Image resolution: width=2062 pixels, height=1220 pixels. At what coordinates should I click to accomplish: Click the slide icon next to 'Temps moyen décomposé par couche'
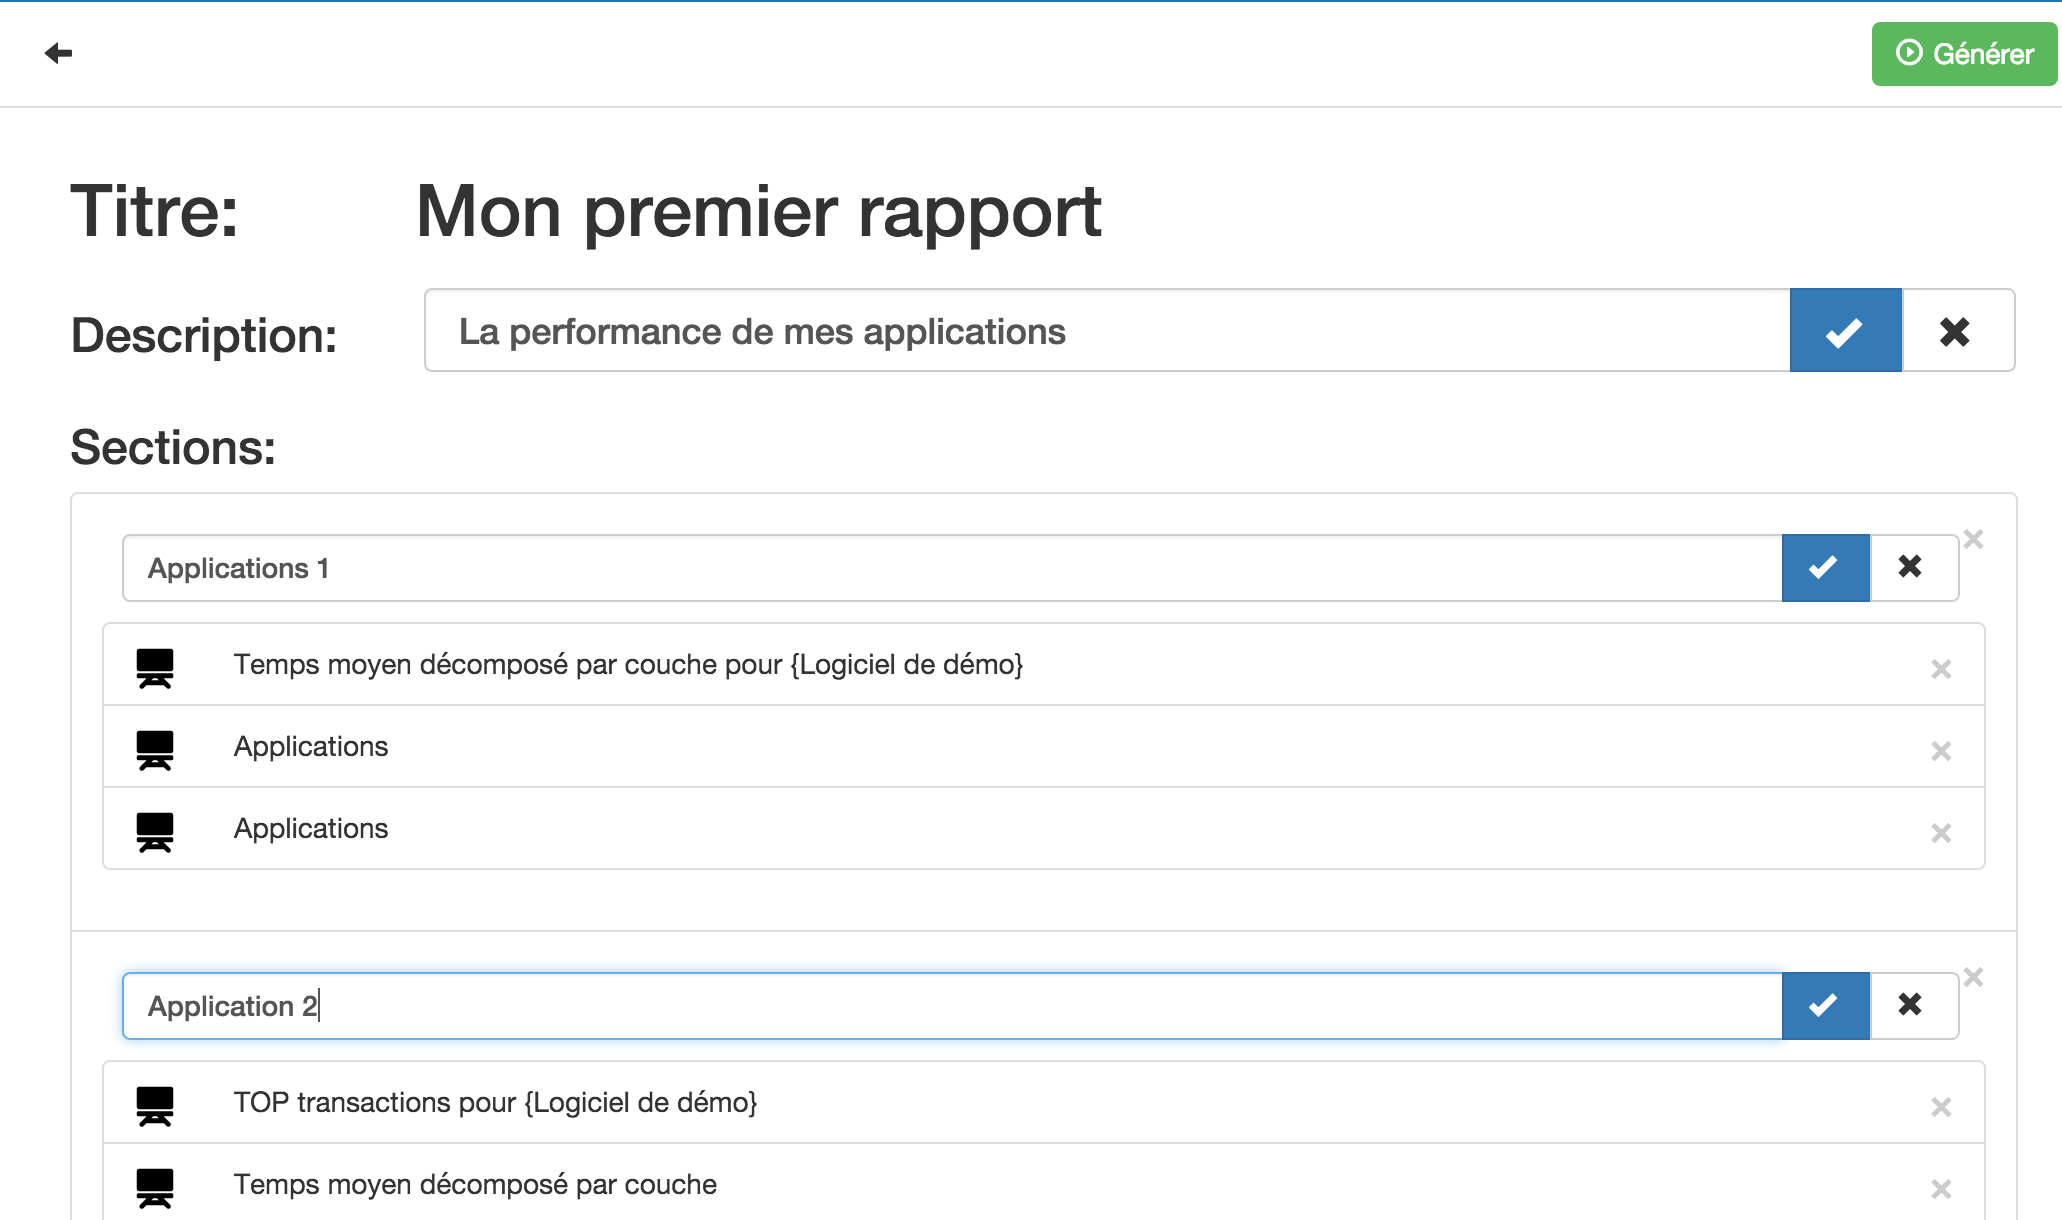(157, 1185)
